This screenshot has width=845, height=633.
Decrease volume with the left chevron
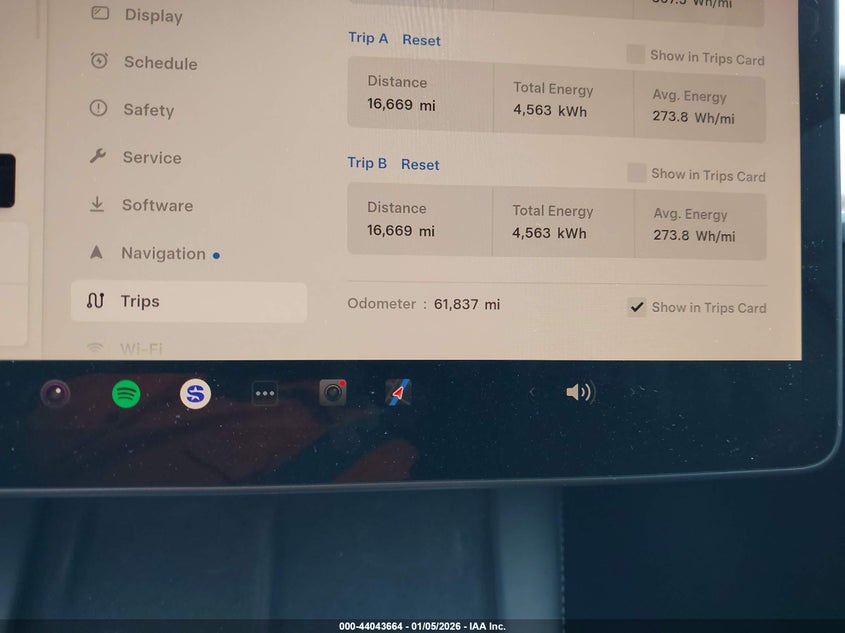532,393
